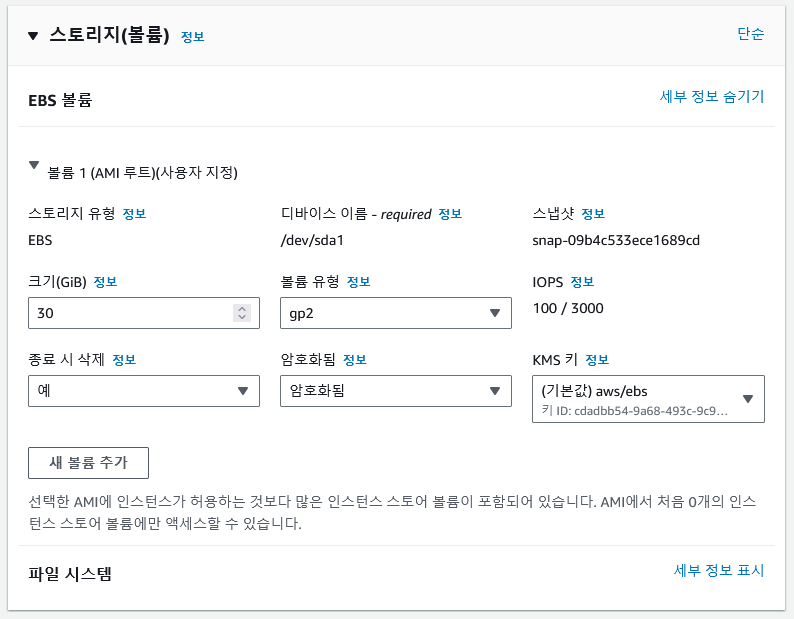The width and height of the screenshot is (794, 619).
Task: Click 세부 정보 표시 for 파일 시스템
Action: coord(719,570)
